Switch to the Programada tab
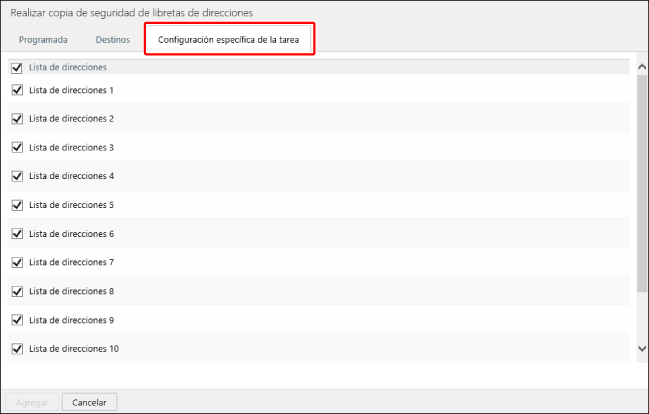The image size is (649, 414). pos(43,40)
